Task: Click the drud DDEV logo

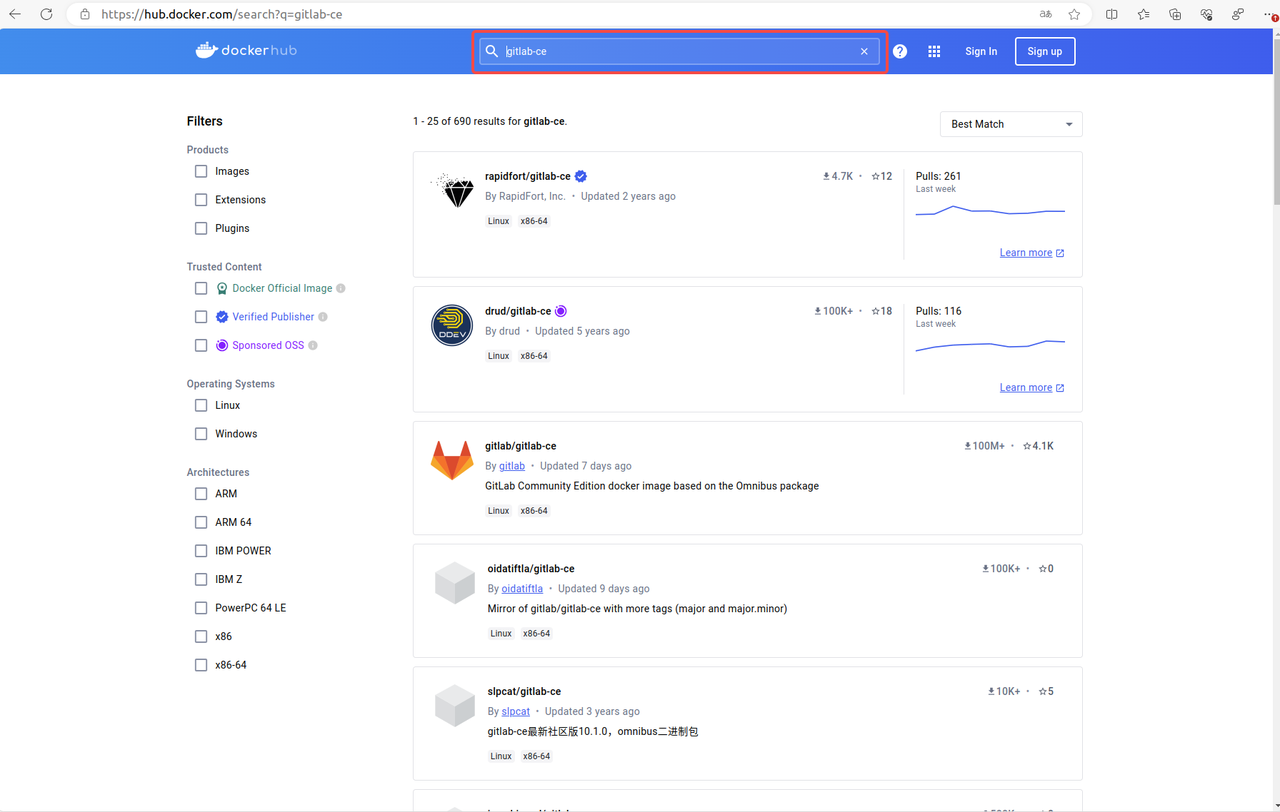Action: pyautogui.click(x=452, y=325)
